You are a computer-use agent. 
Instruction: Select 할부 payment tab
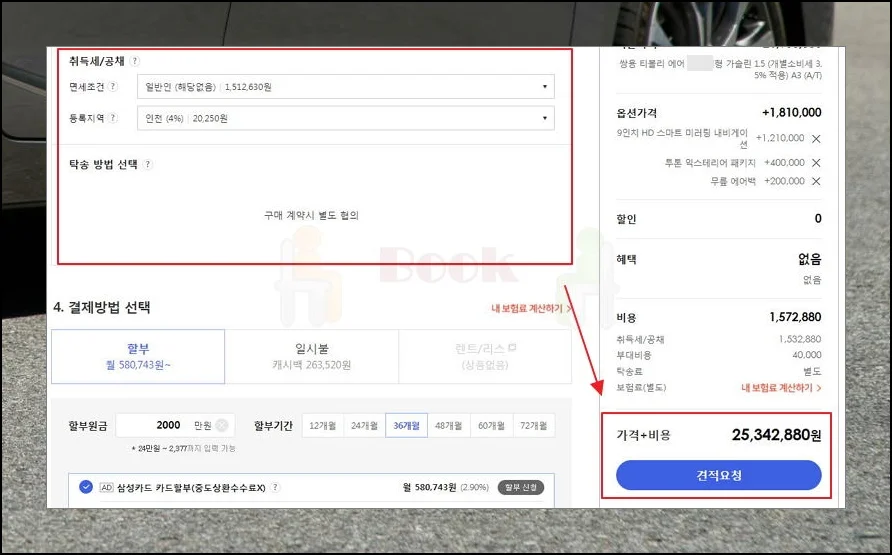(138, 357)
